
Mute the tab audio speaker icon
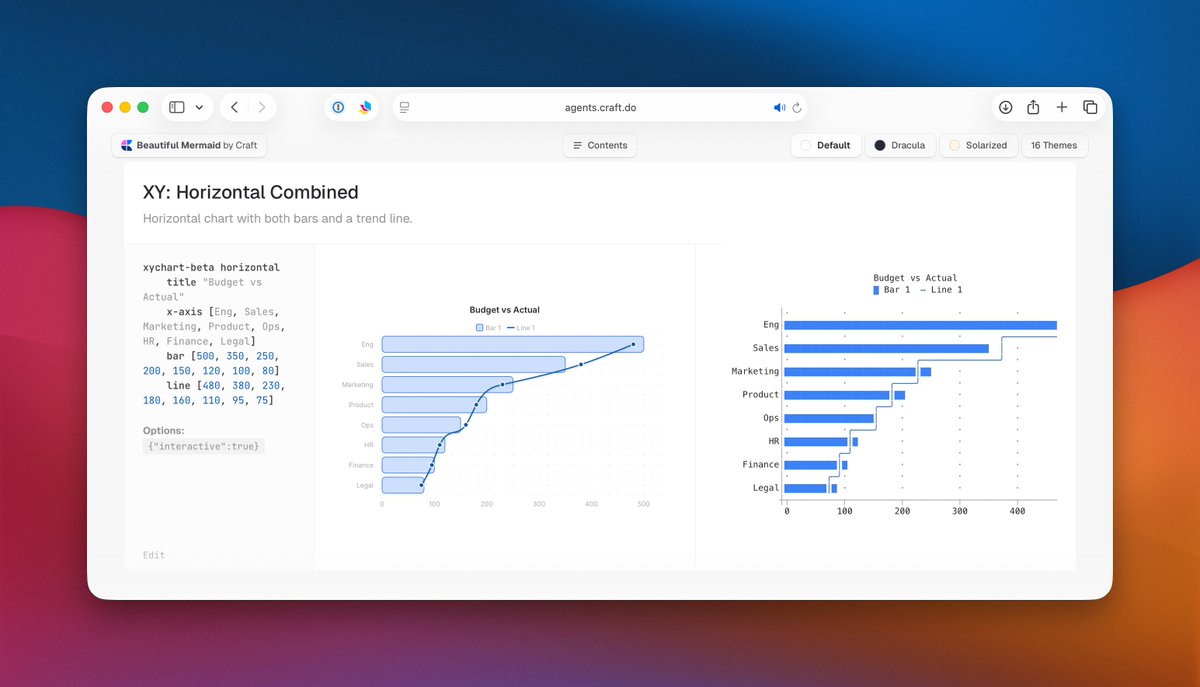pyautogui.click(x=779, y=107)
